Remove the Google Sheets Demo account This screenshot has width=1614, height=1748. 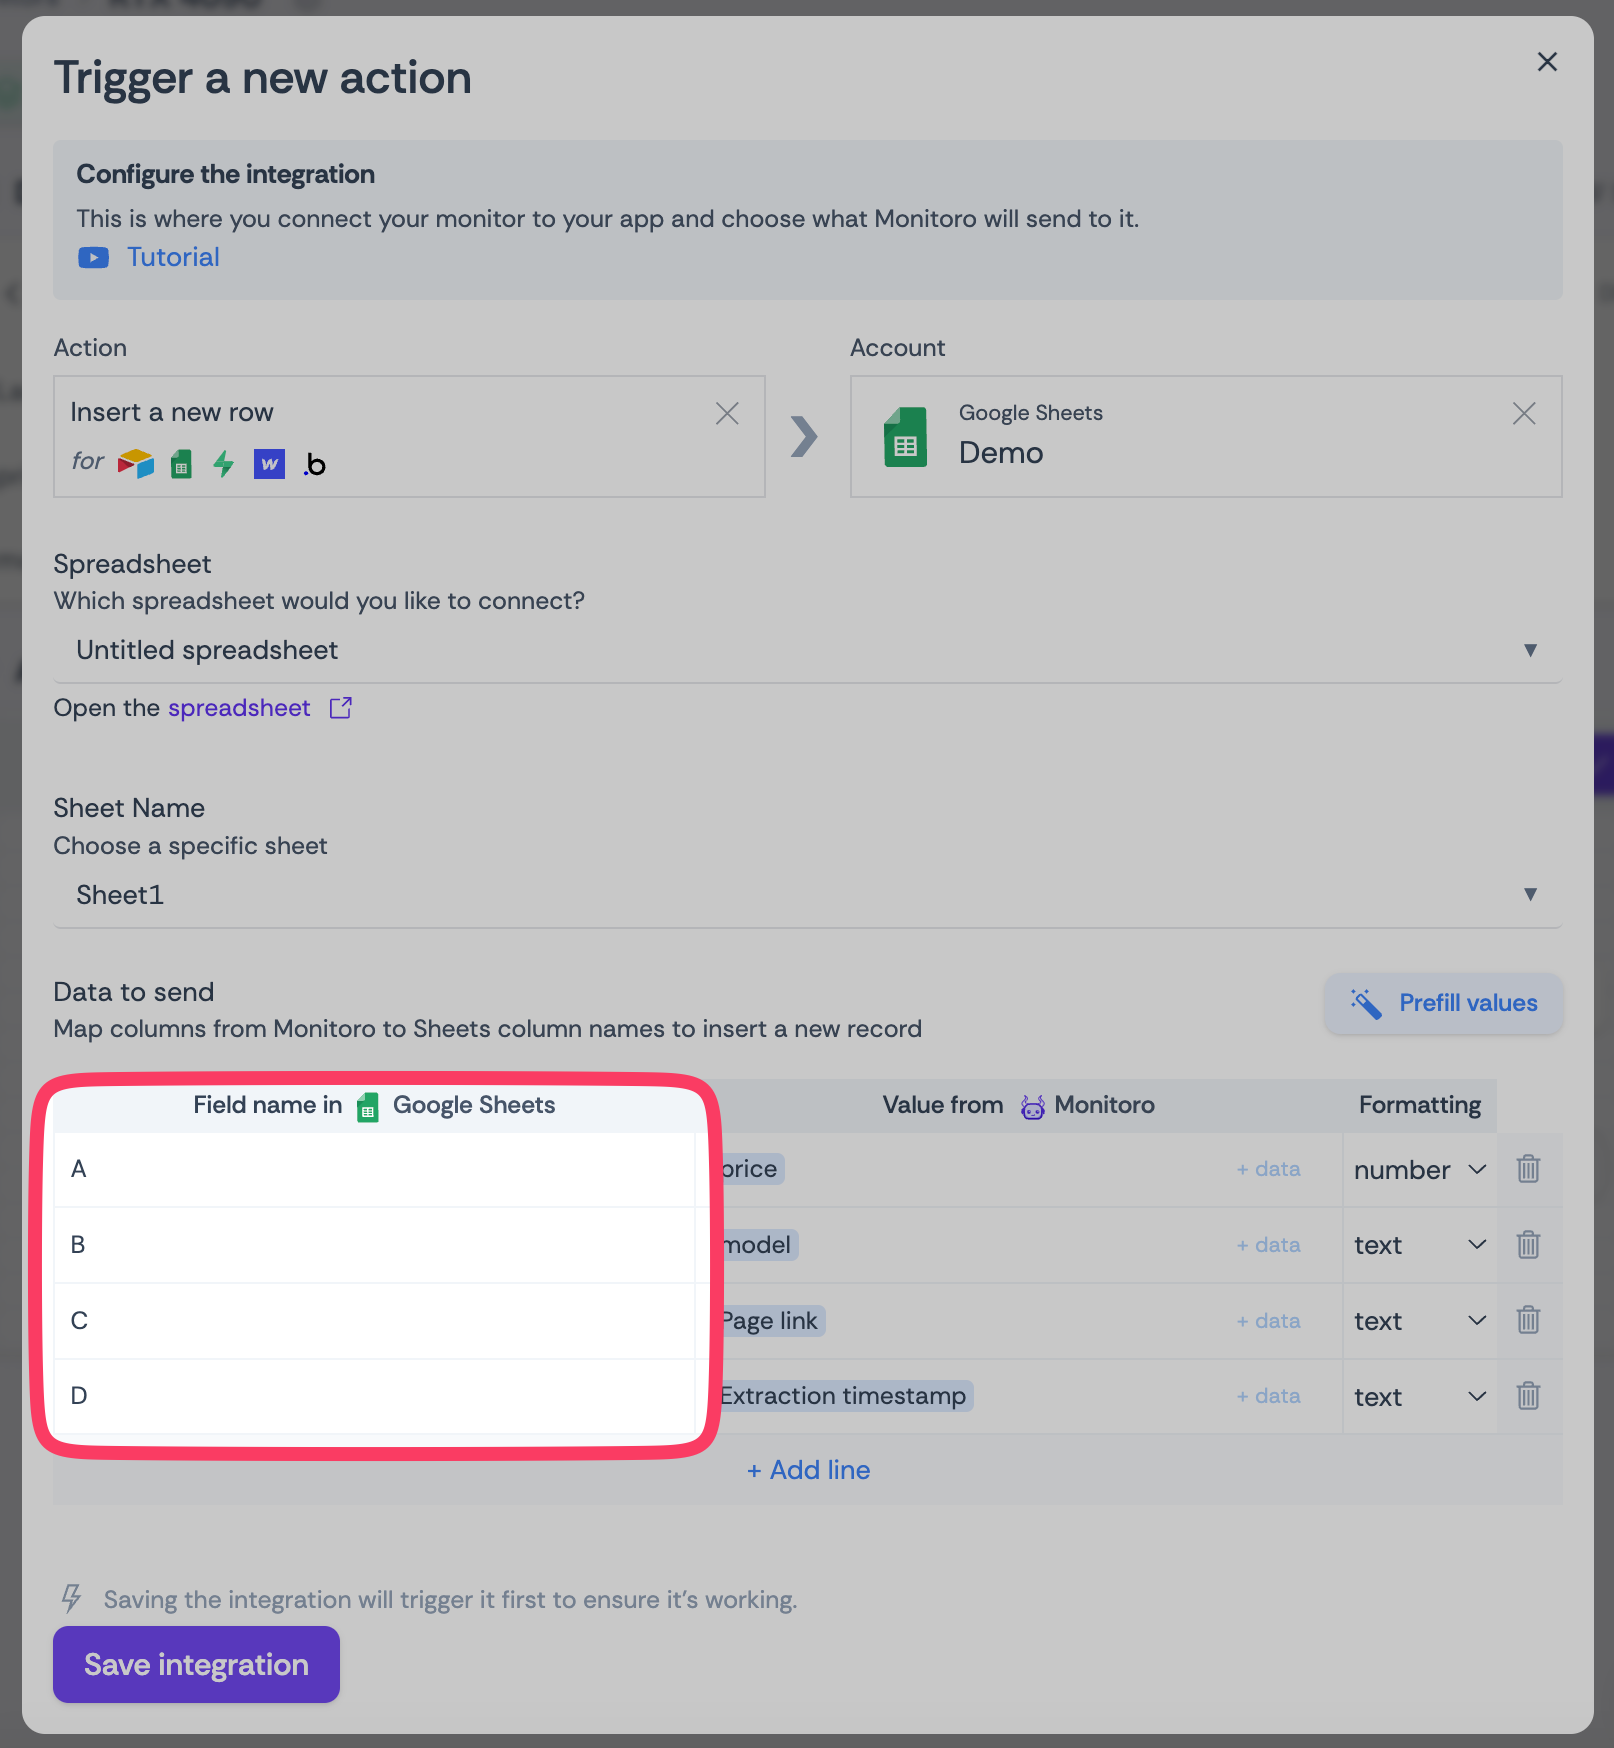coord(1524,413)
